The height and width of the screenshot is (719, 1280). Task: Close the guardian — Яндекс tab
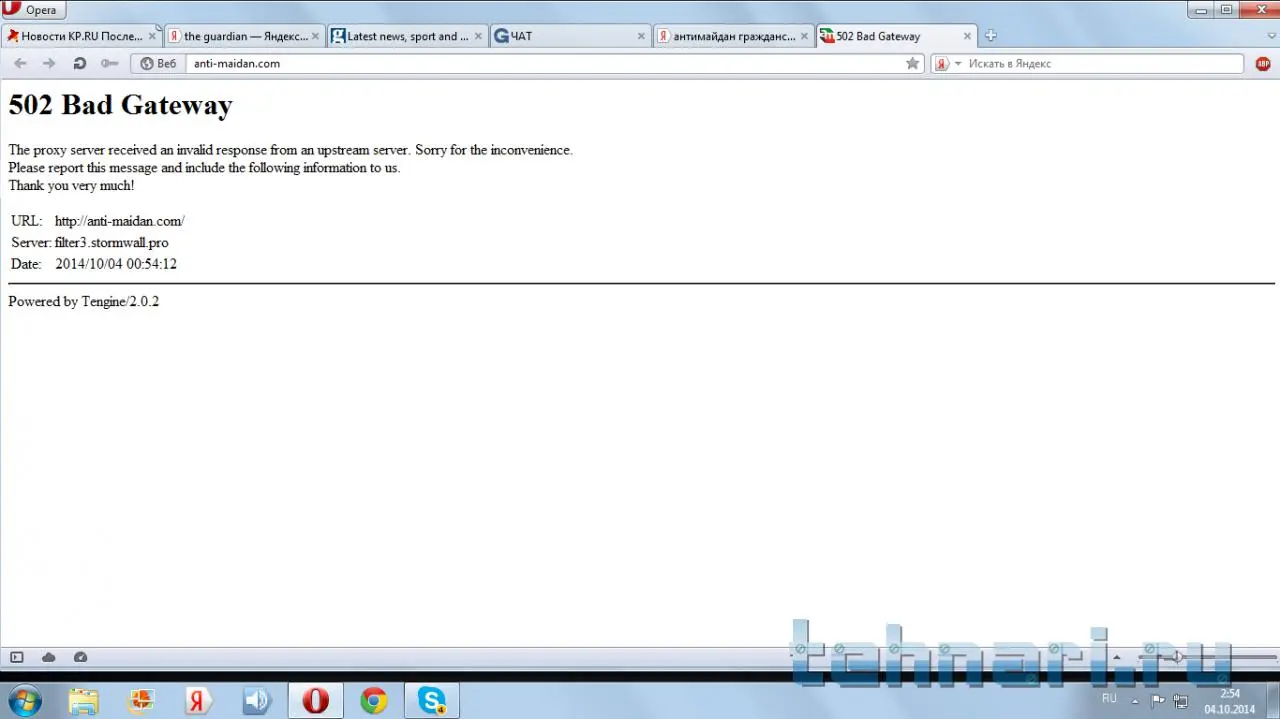315,36
